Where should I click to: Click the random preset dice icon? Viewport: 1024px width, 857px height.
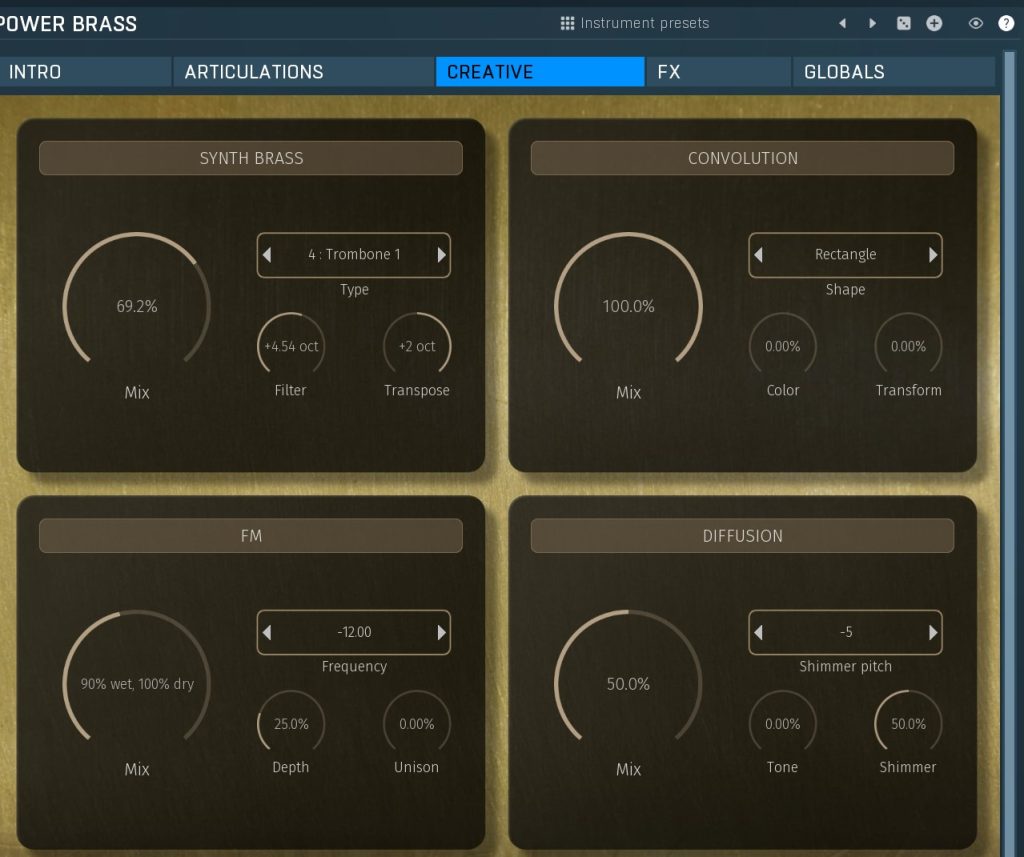click(x=904, y=23)
